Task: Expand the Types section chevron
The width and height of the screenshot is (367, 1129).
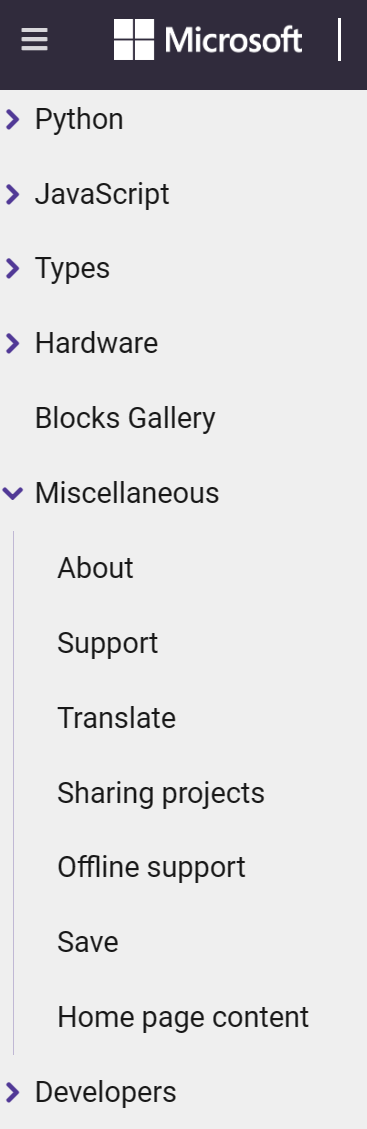Action: click(12, 269)
